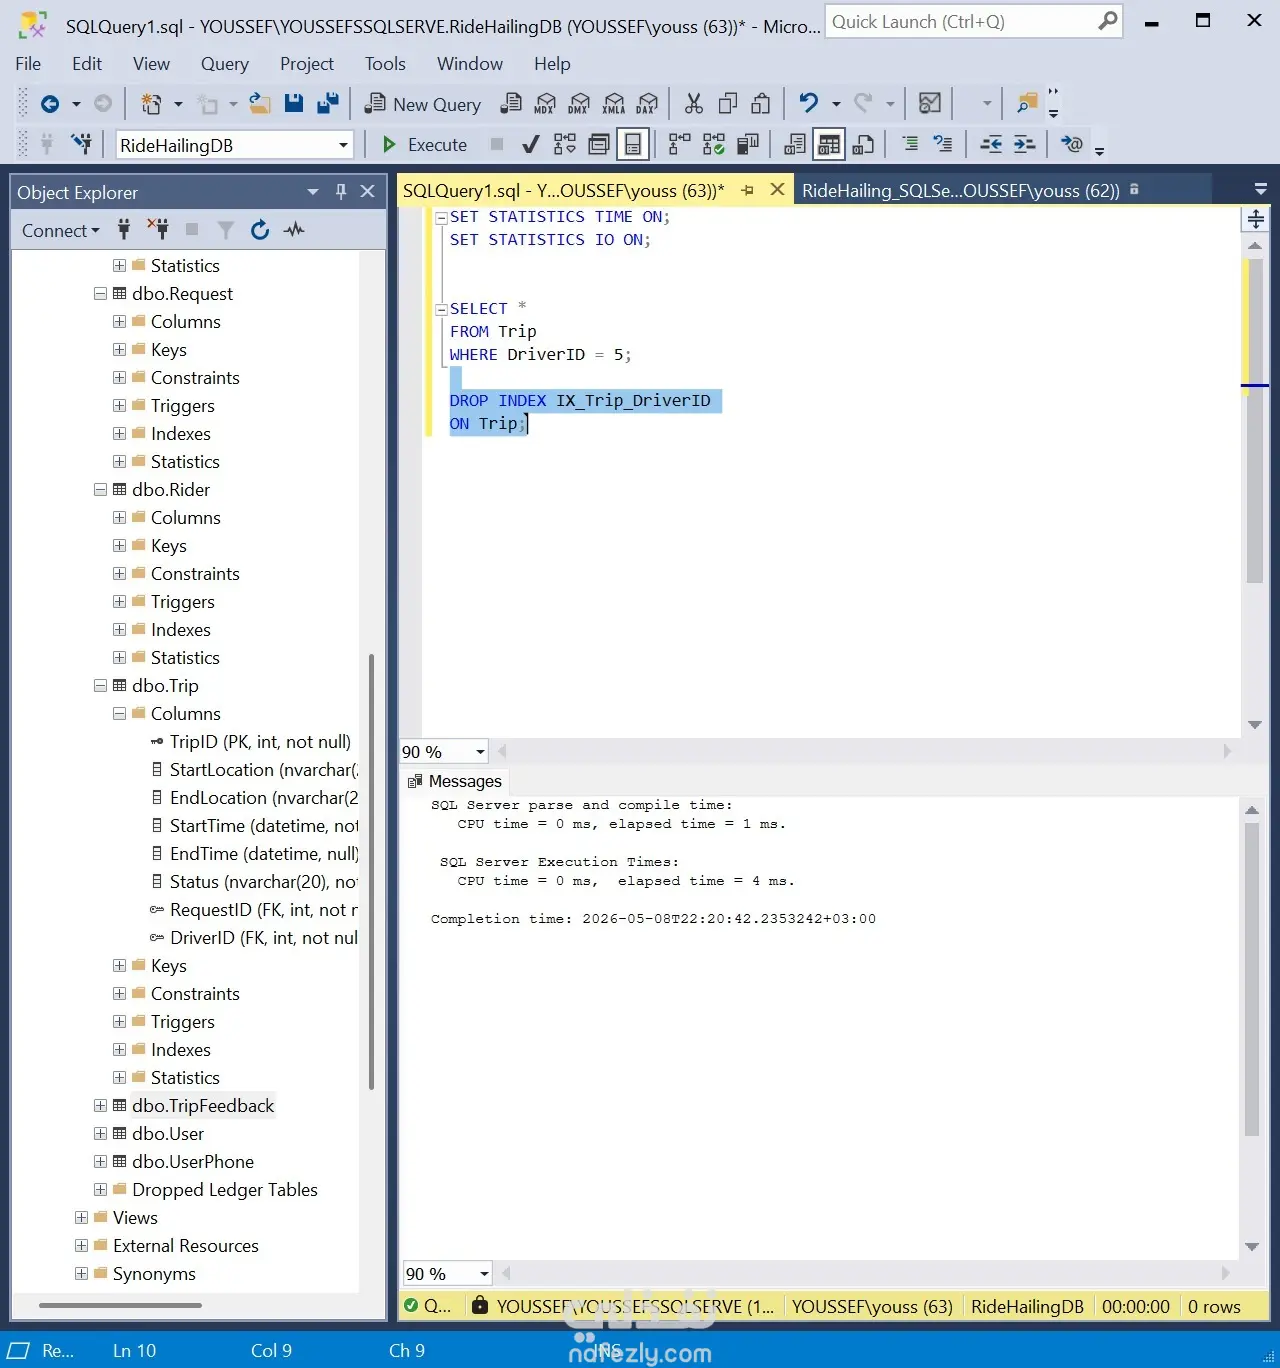Image resolution: width=1280 pixels, height=1368 pixels.
Task: Click the XMLA query icon
Action: [614, 103]
